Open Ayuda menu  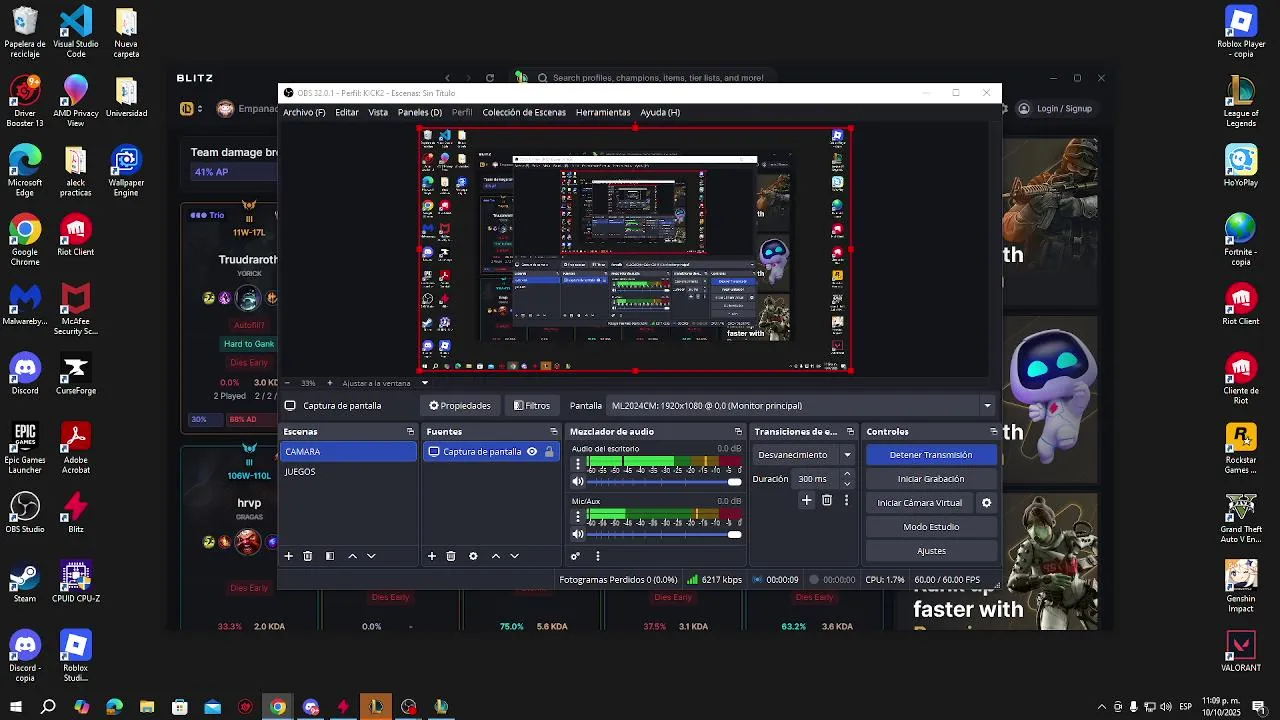[x=660, y=112]
